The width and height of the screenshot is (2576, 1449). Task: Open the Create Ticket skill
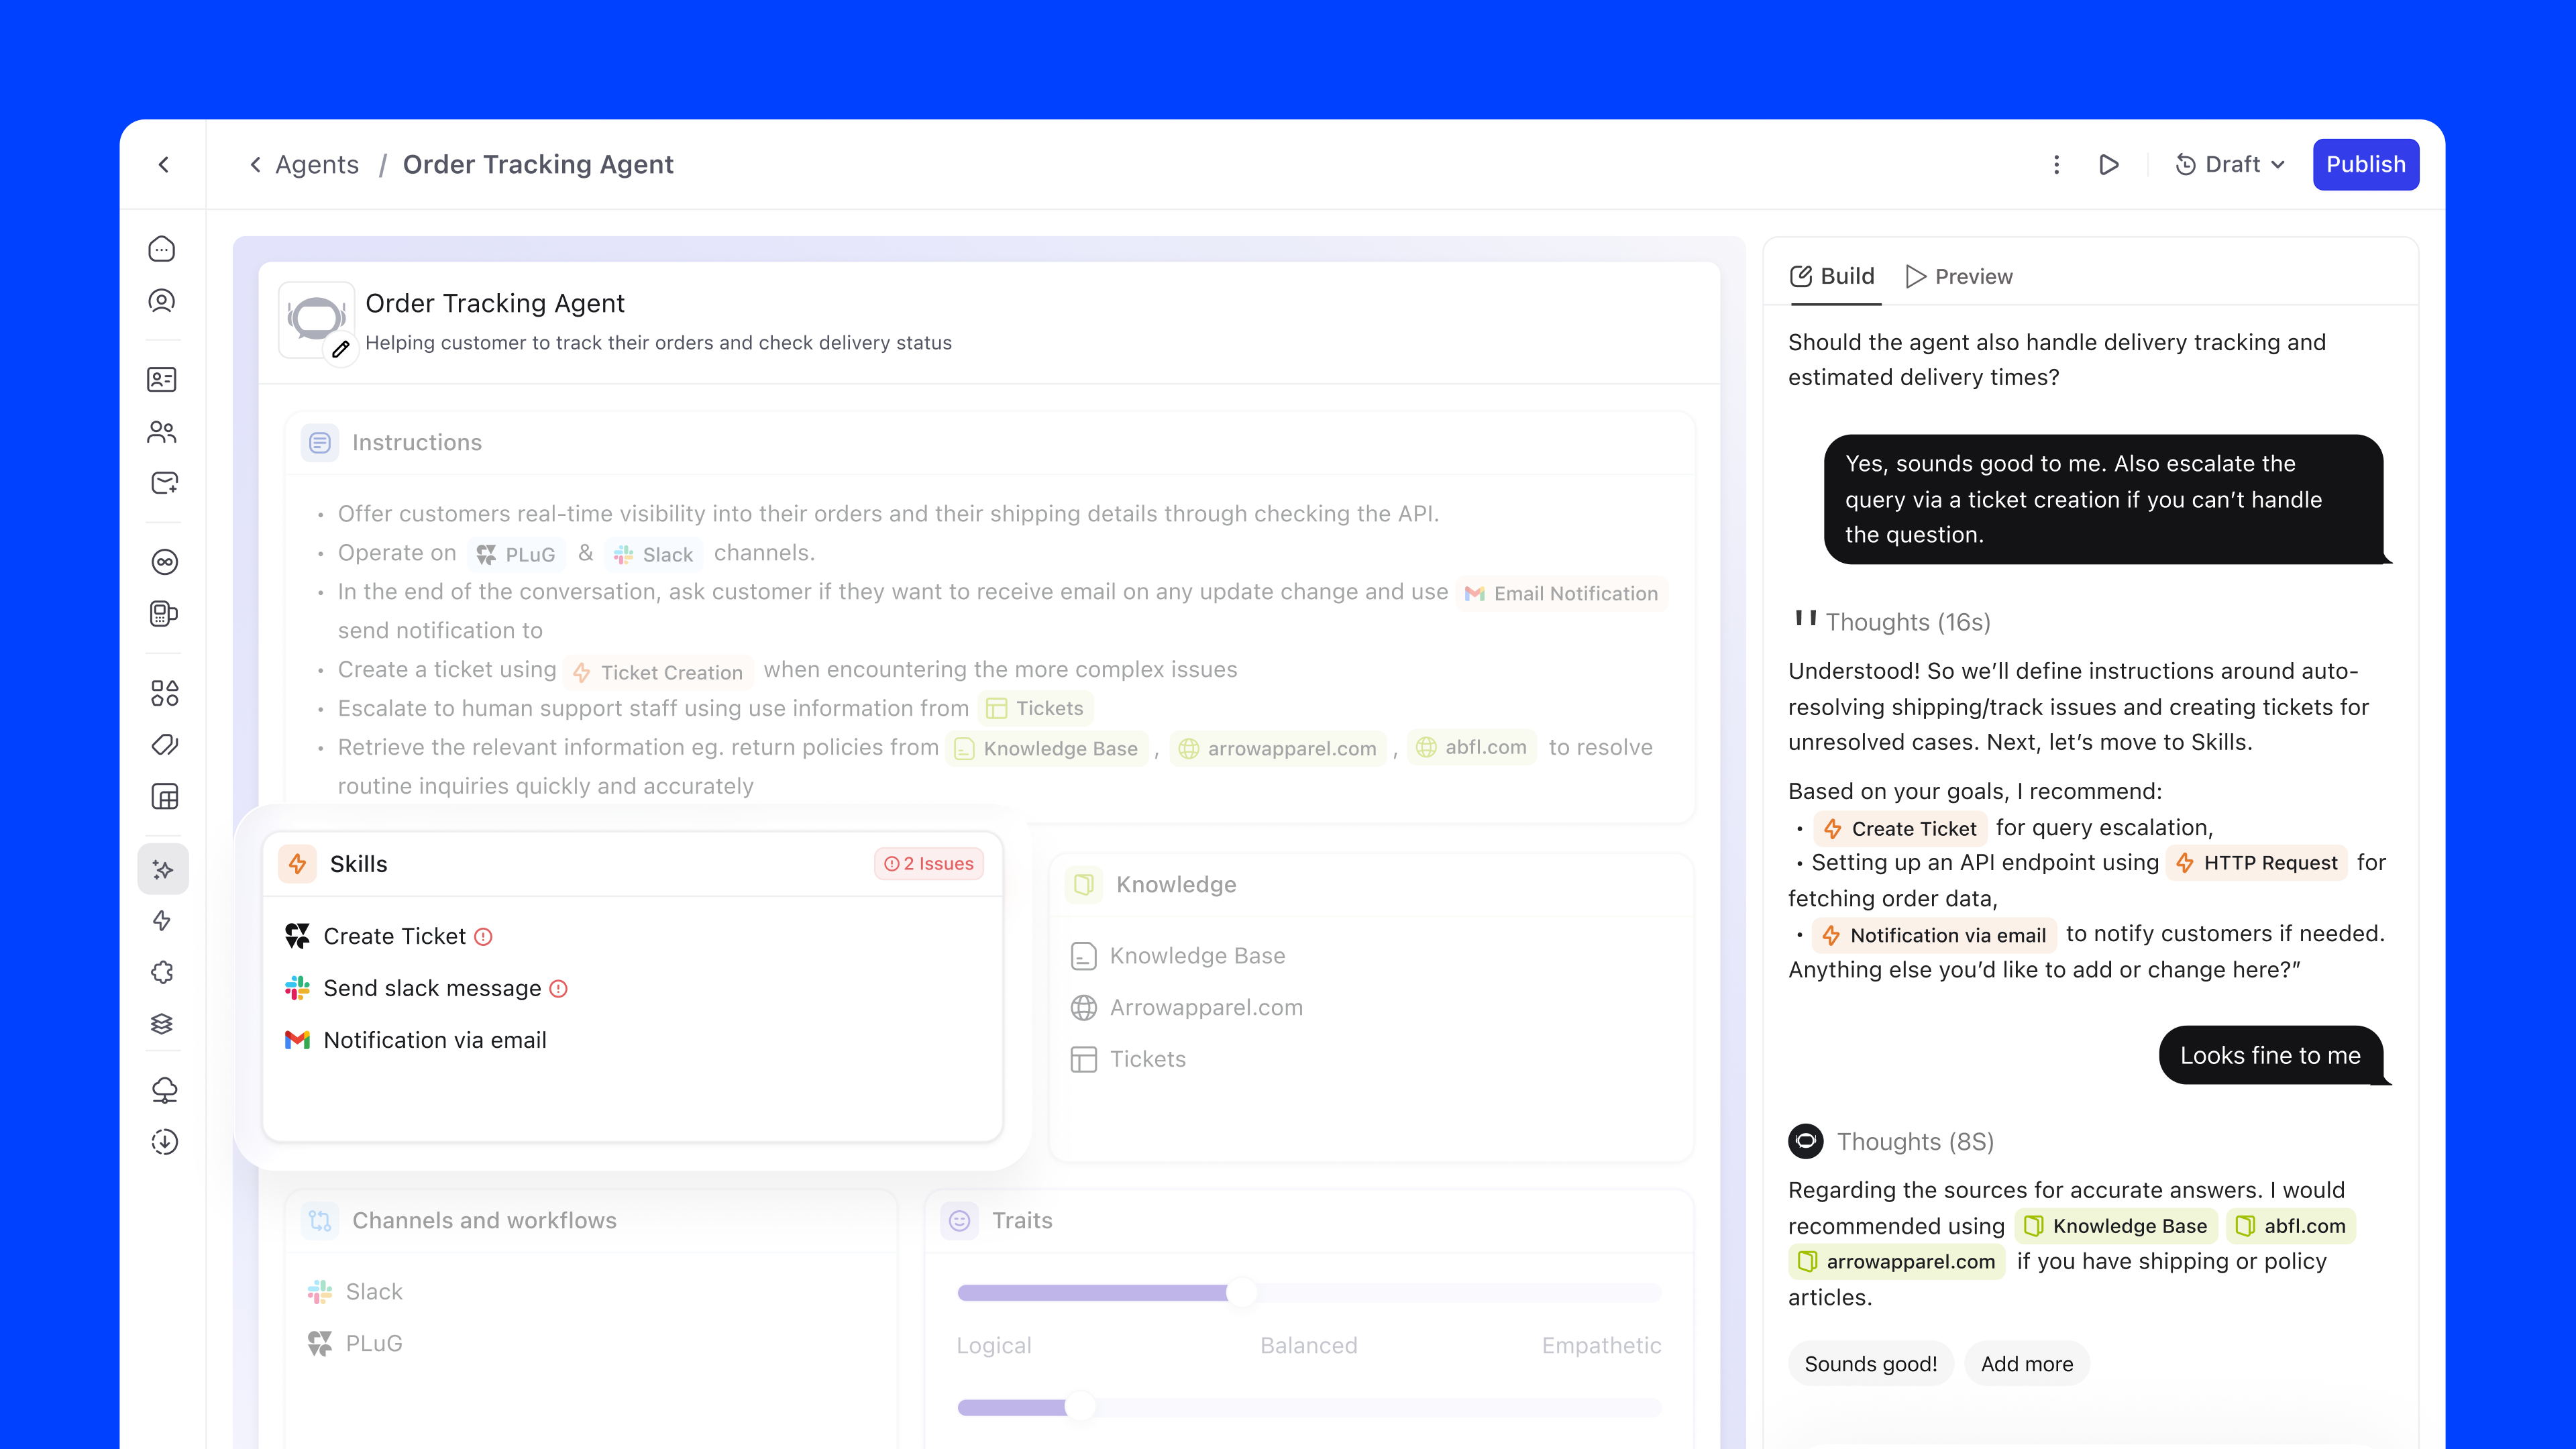(x=394, y=937)
